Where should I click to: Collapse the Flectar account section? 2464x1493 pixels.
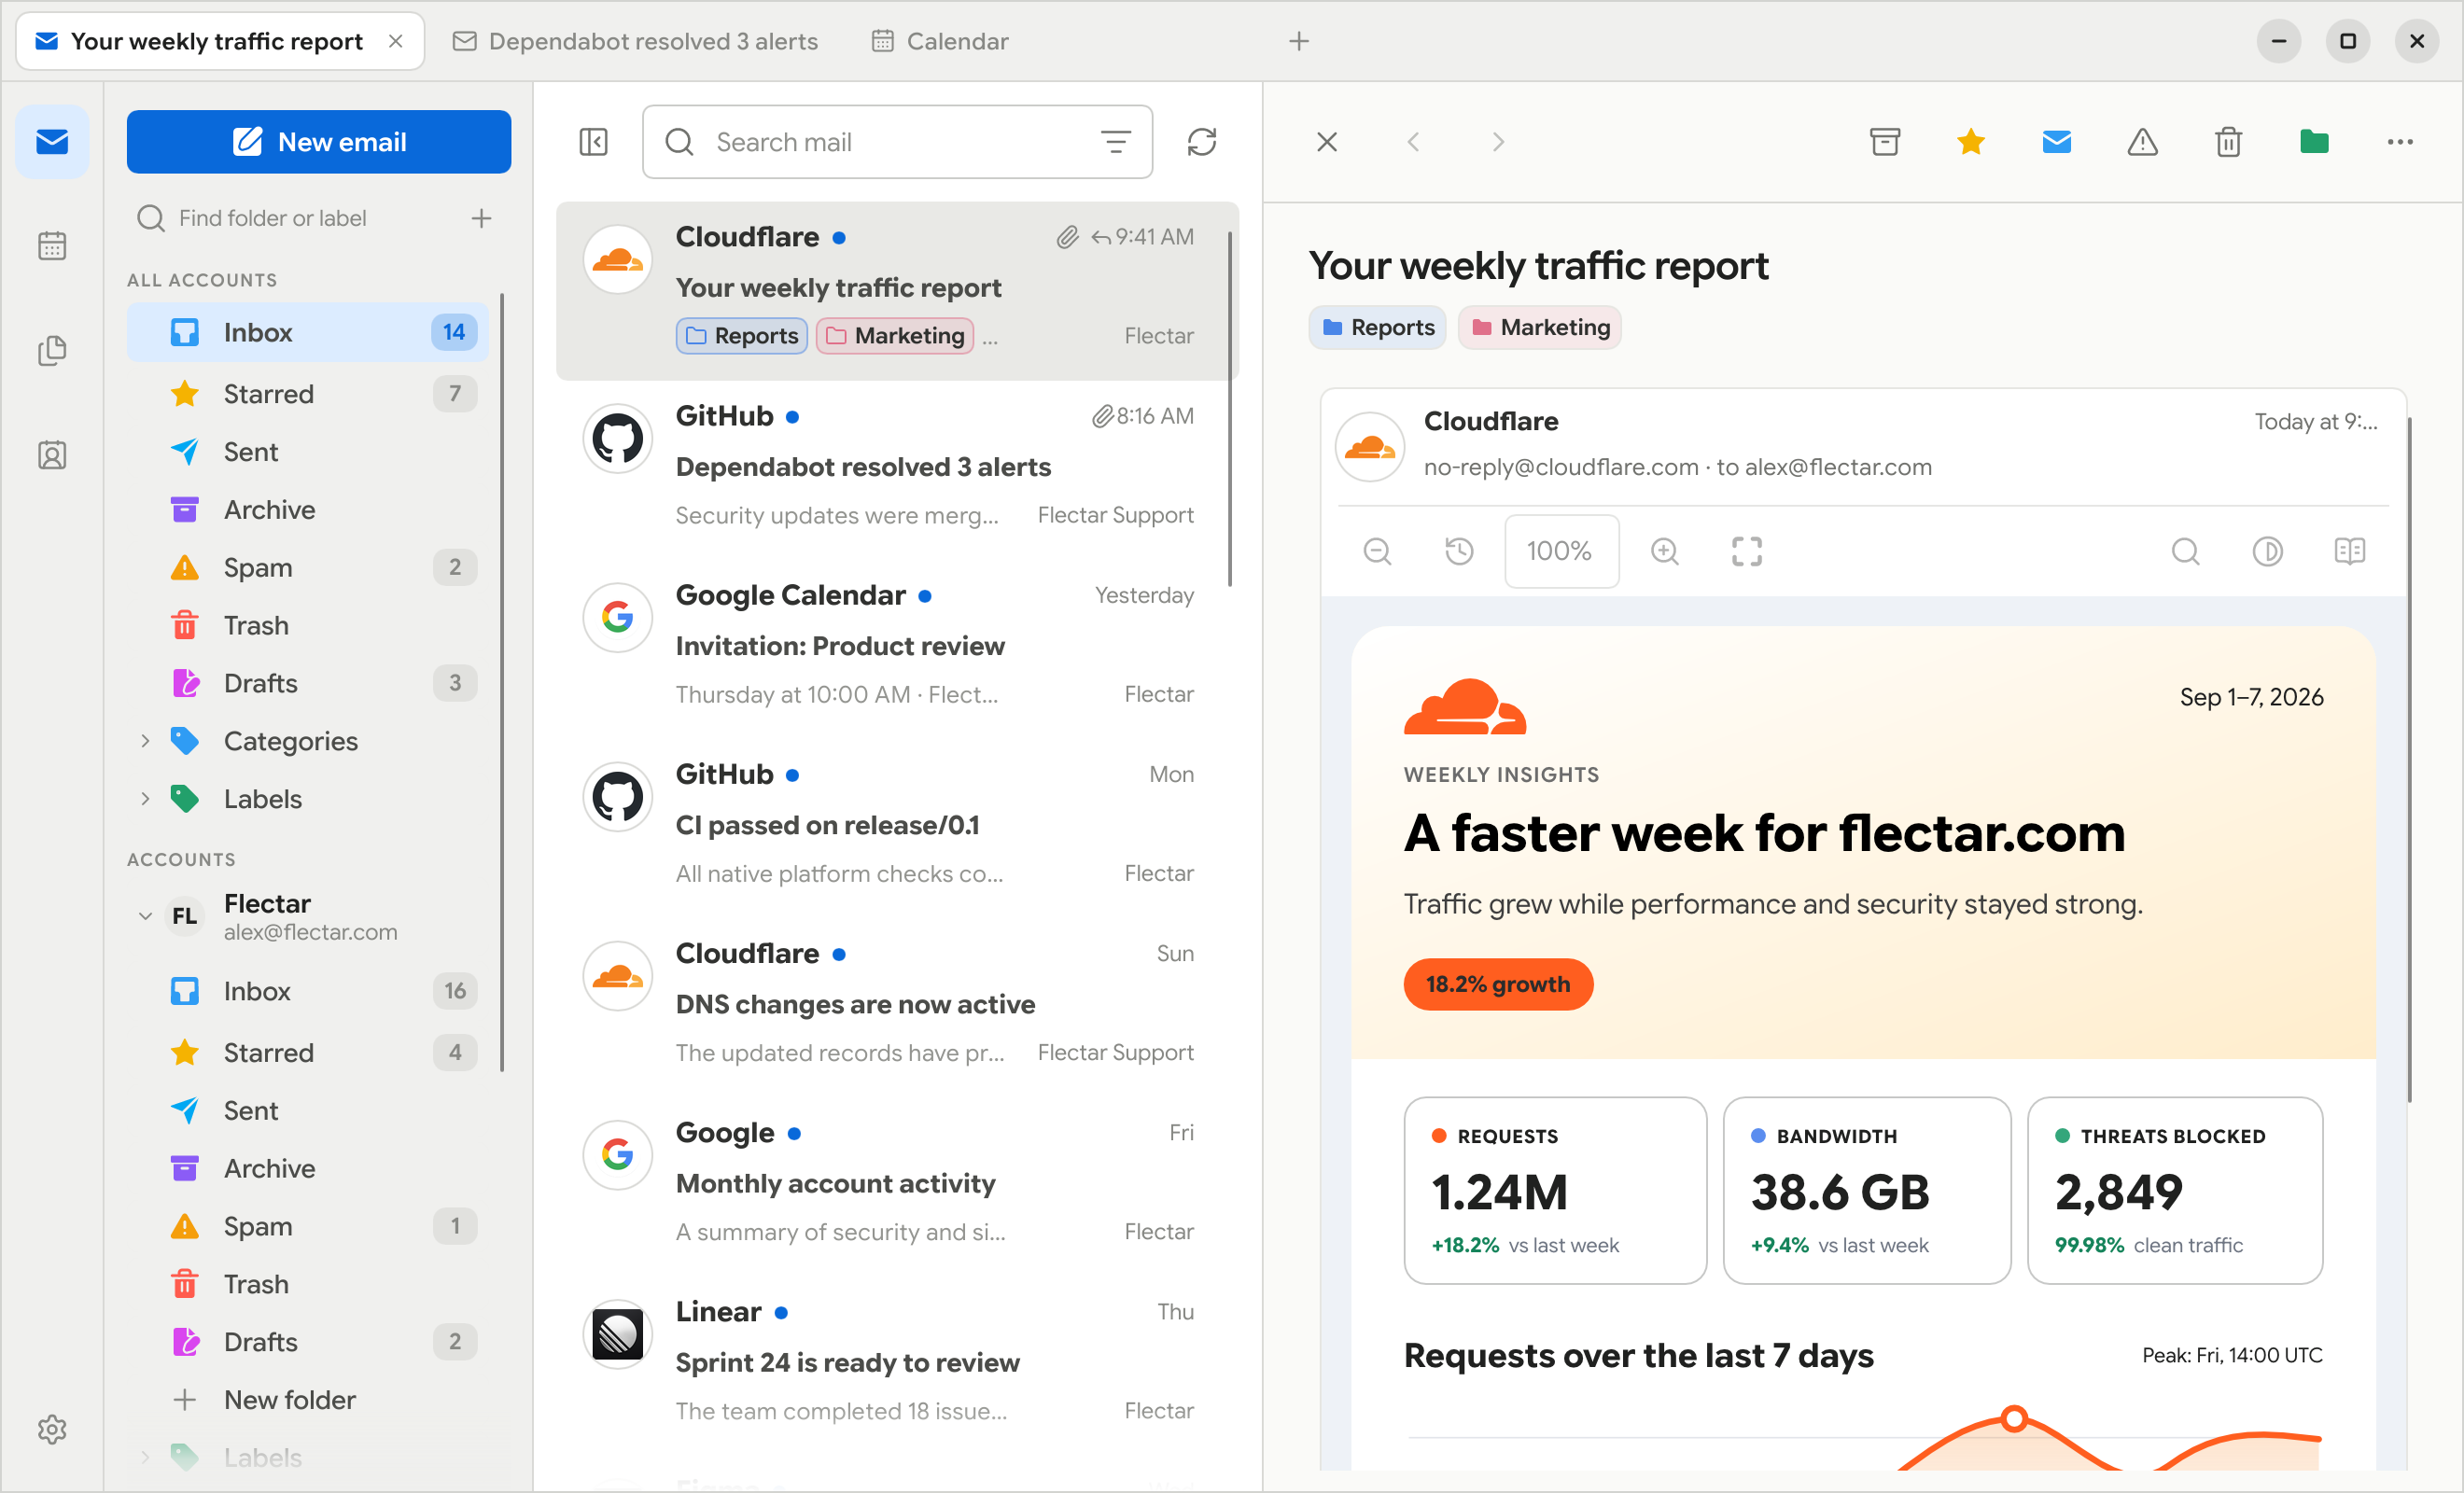click(145, 916)
